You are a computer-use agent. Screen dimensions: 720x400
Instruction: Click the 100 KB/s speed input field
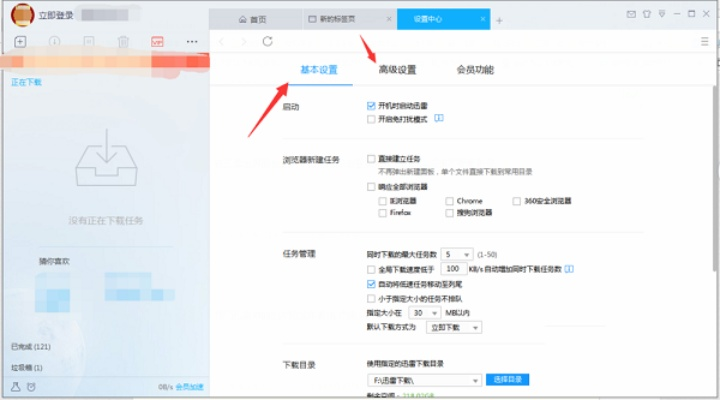point(454,269)
